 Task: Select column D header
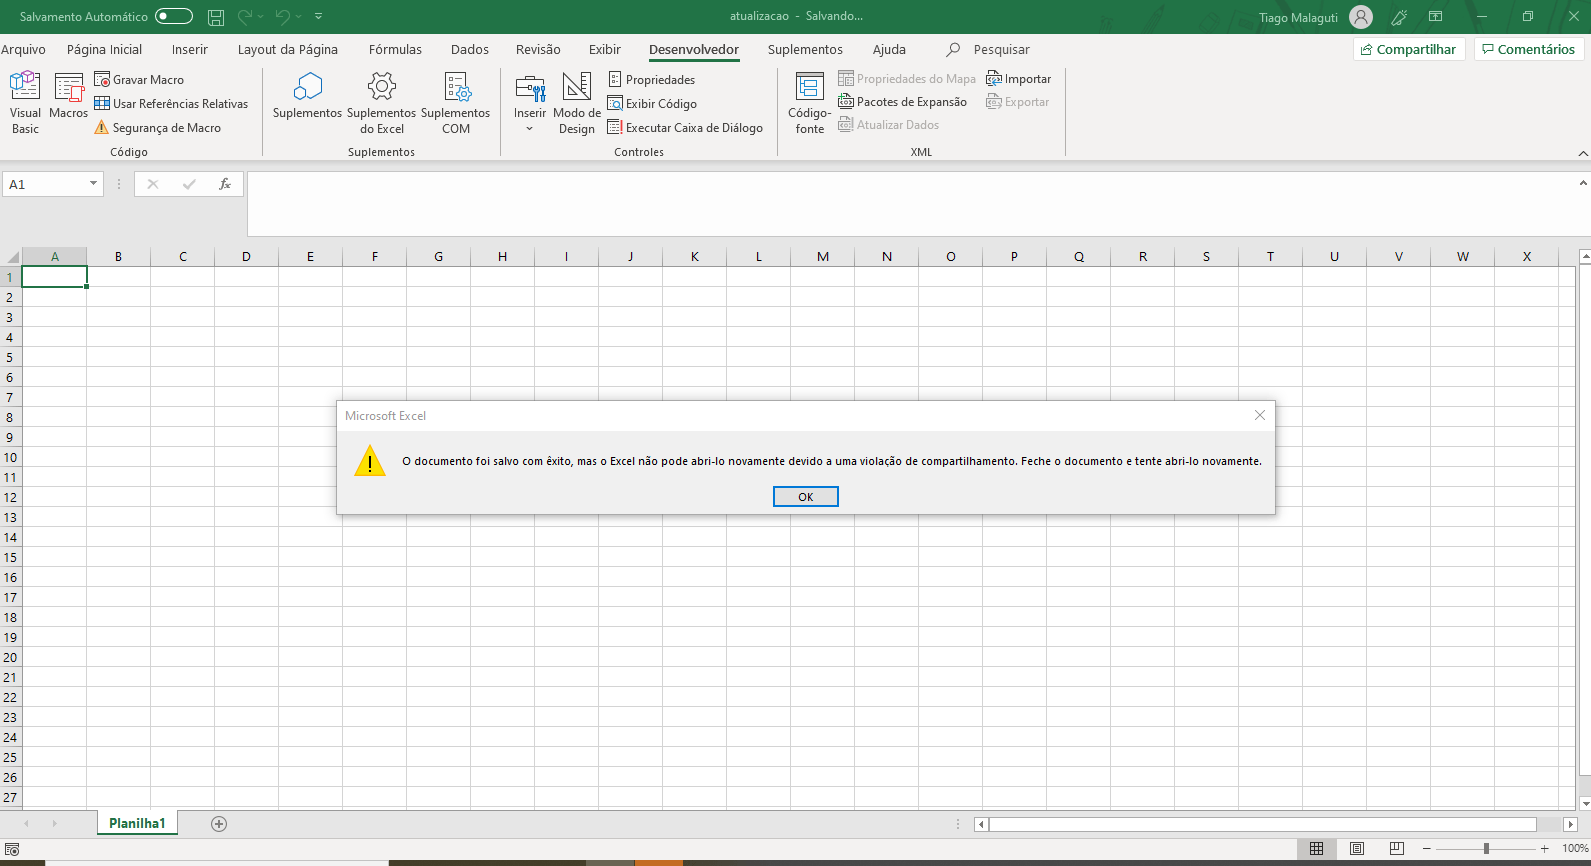tap(246, 256)
